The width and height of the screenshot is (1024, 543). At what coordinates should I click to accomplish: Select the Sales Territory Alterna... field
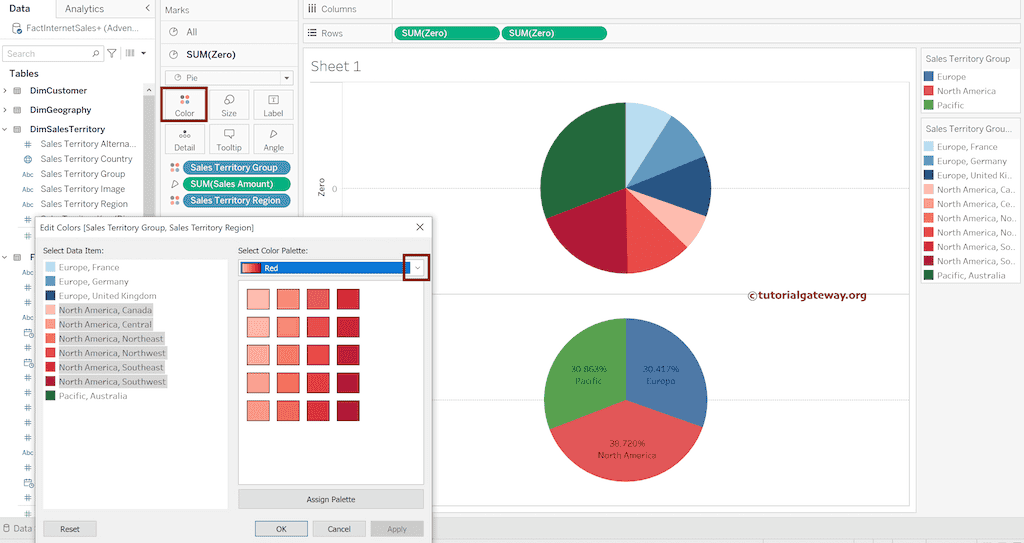88,144
